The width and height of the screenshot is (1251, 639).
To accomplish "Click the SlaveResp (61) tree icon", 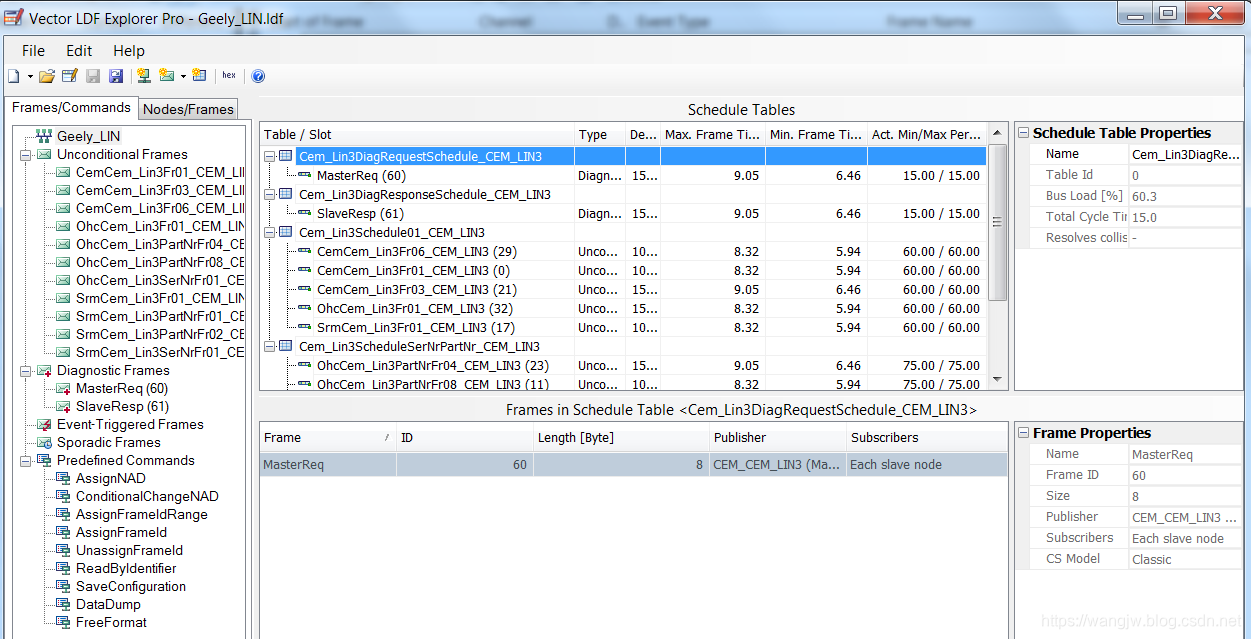I will [x=63, y=407].
